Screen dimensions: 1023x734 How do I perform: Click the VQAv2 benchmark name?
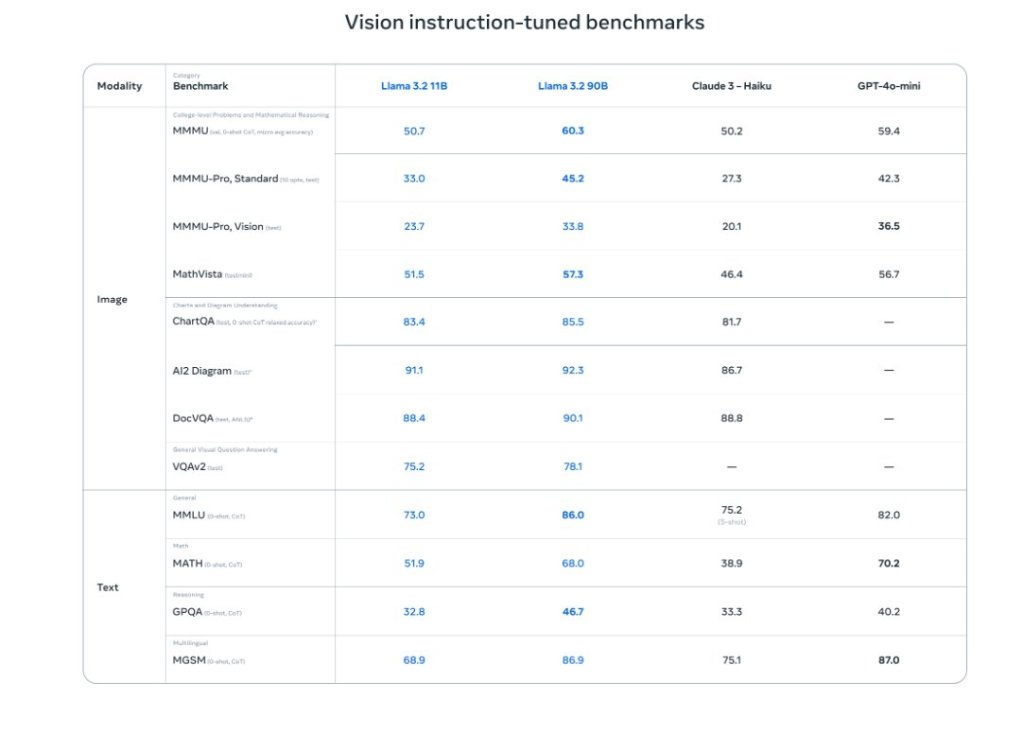pos(189,467)
